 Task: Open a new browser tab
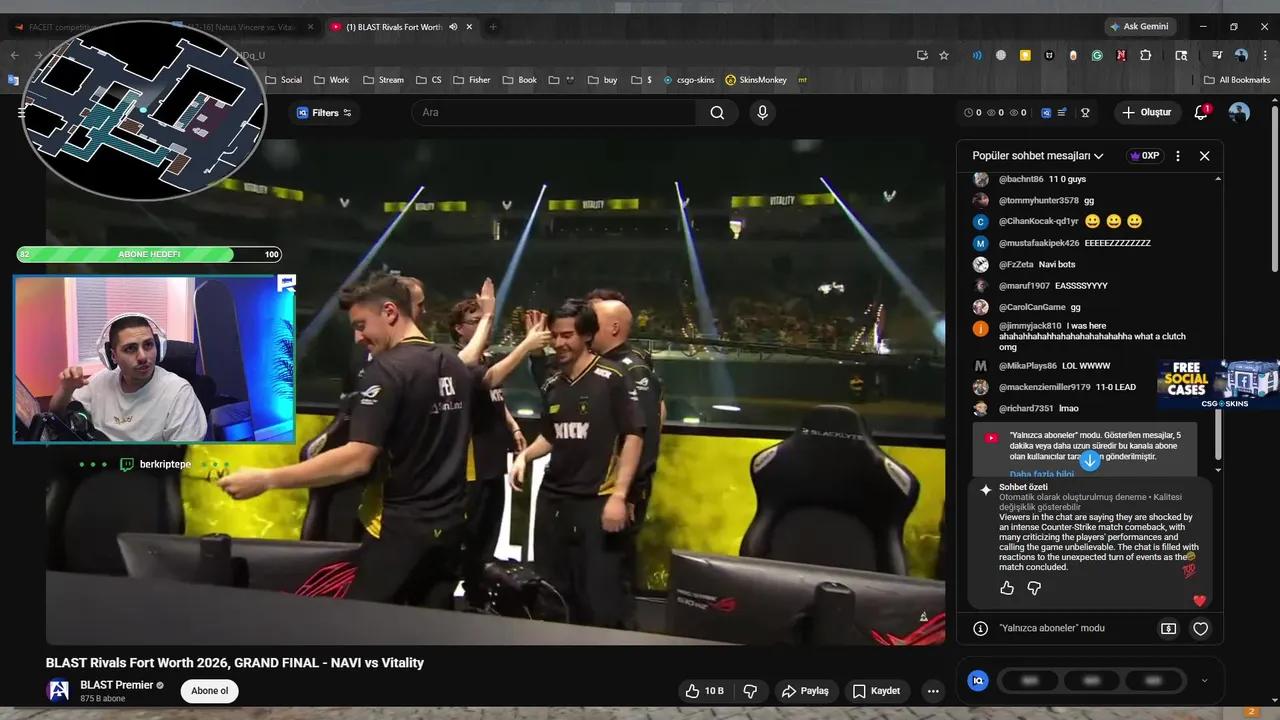493,27
